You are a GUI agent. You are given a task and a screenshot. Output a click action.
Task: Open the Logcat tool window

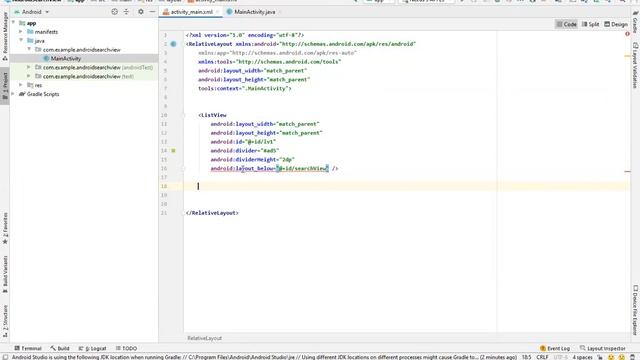point(93,349)
